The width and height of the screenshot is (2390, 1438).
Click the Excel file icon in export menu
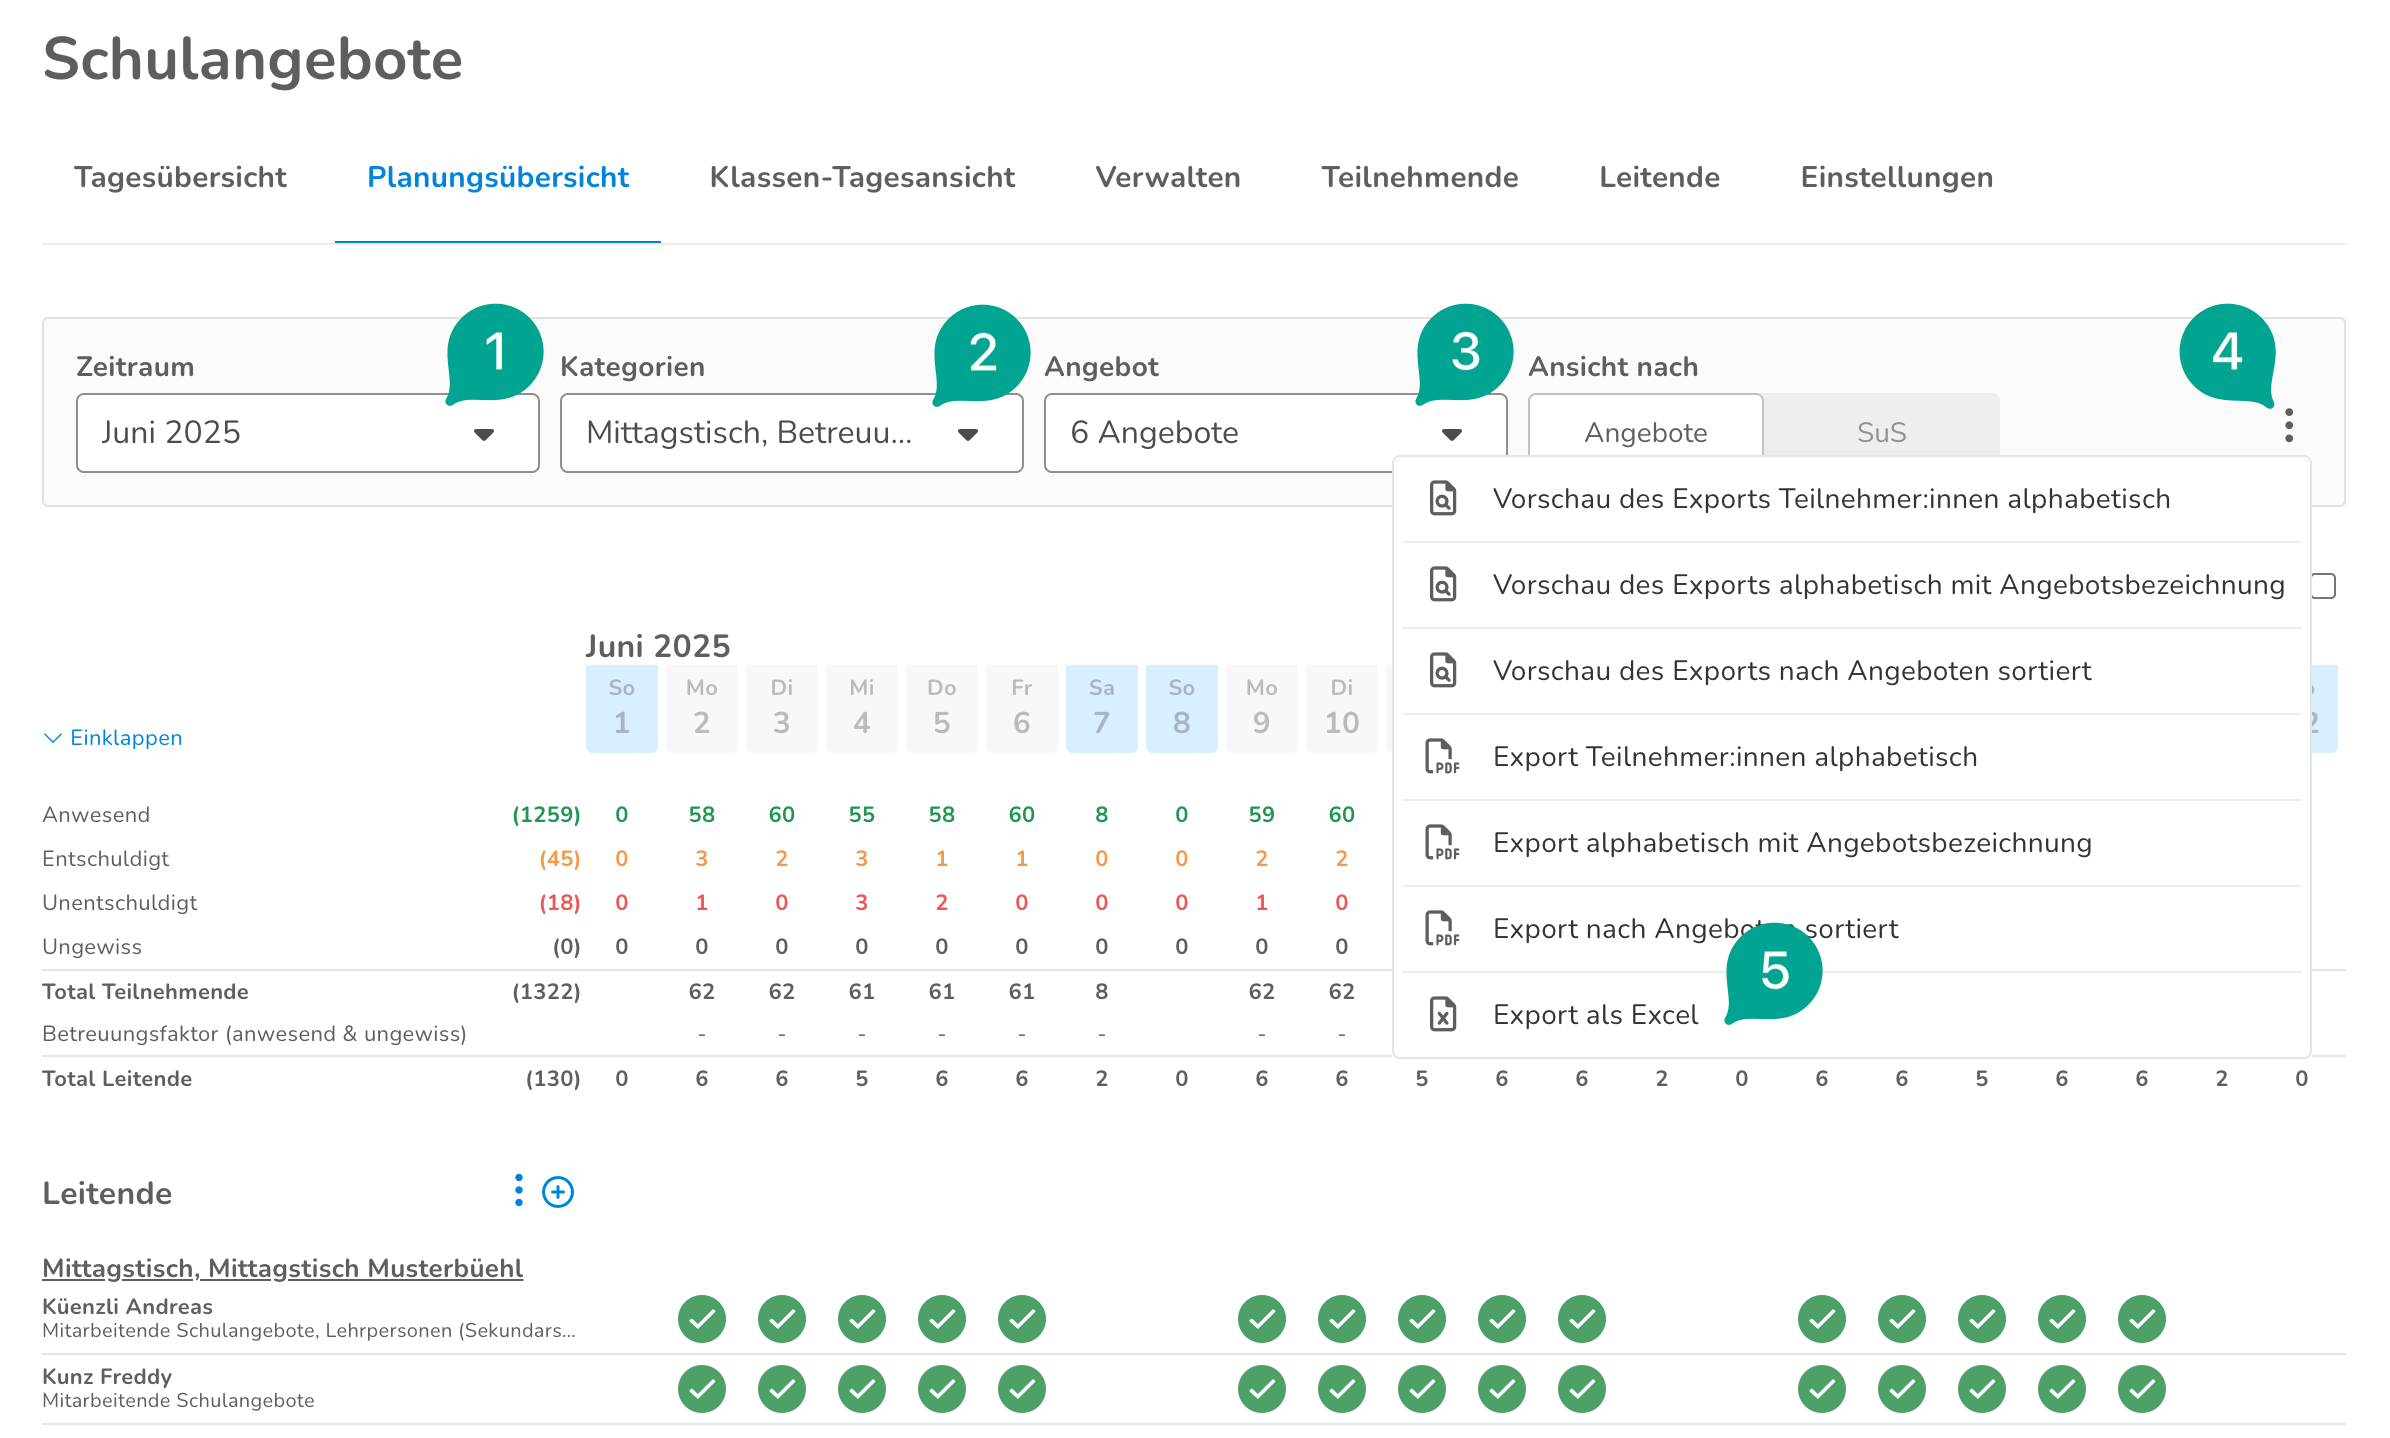point(1442,1014)
